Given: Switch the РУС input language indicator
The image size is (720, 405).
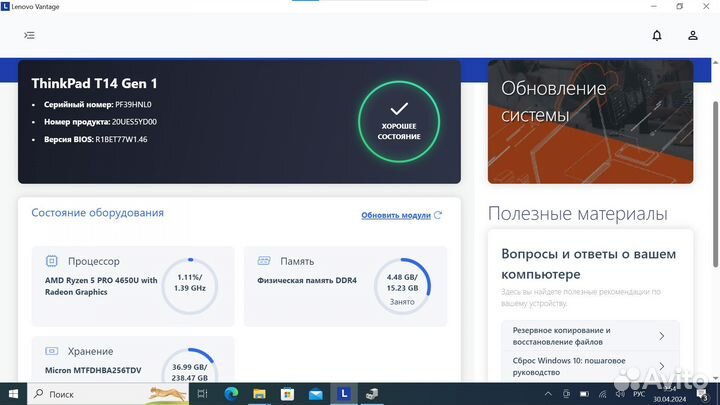Looking at the screenshot, I should (x=639, y=394).
